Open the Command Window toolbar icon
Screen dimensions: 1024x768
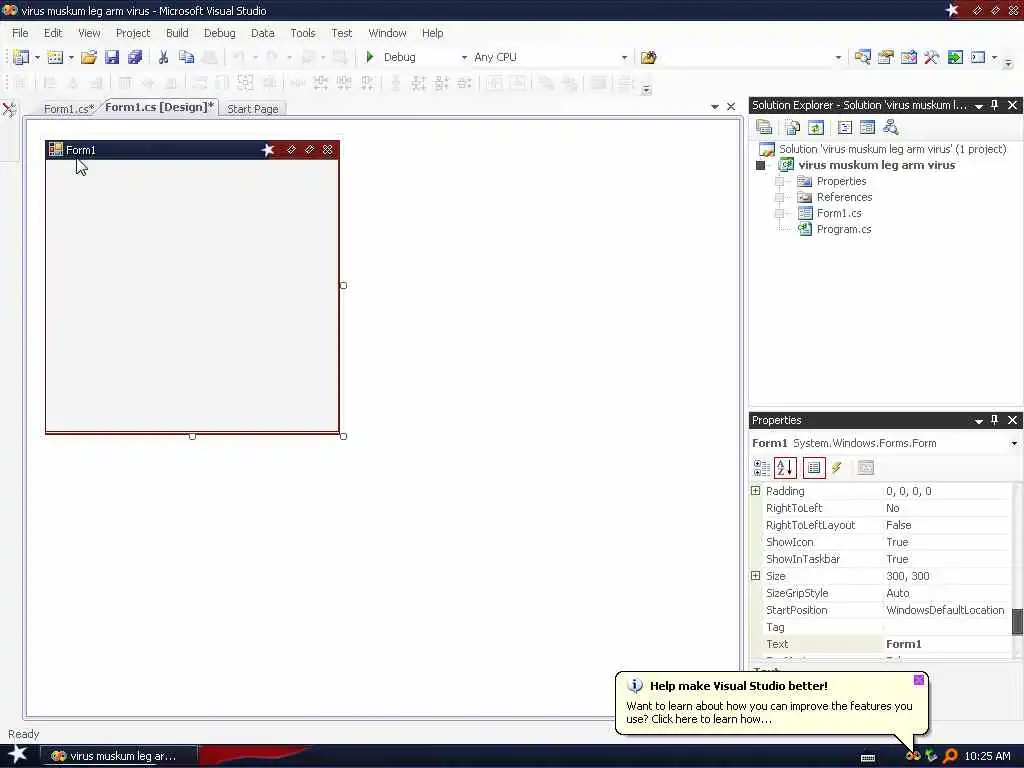978,57
